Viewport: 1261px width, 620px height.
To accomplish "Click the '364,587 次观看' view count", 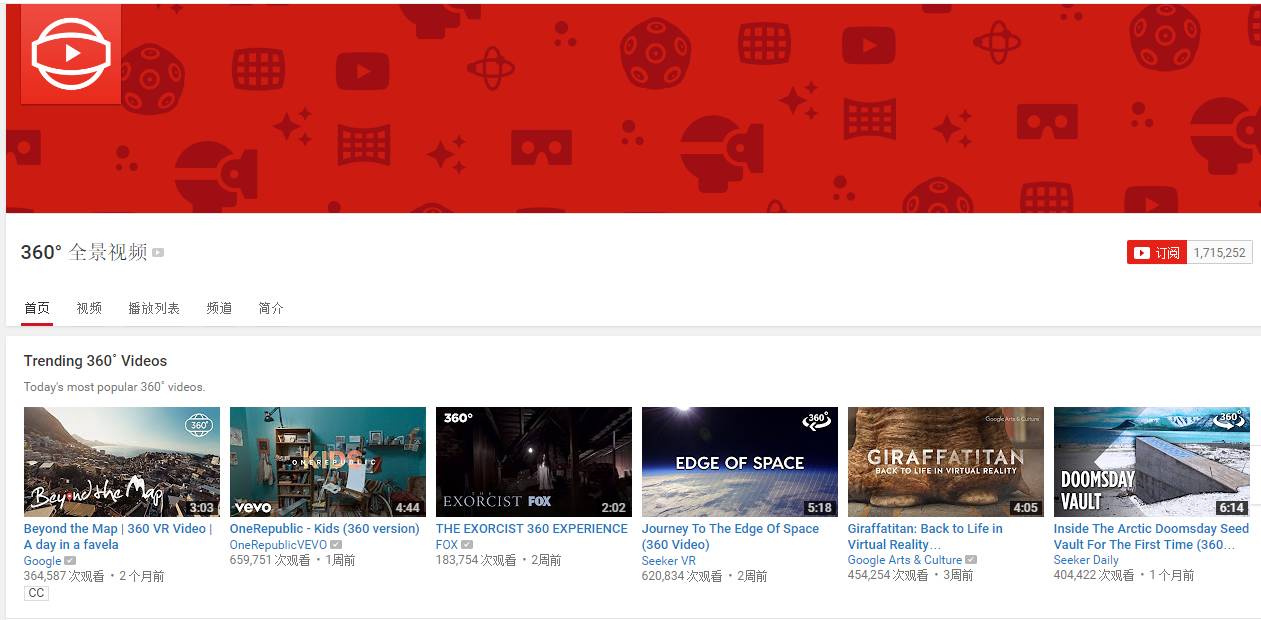I will pos(65,576).
